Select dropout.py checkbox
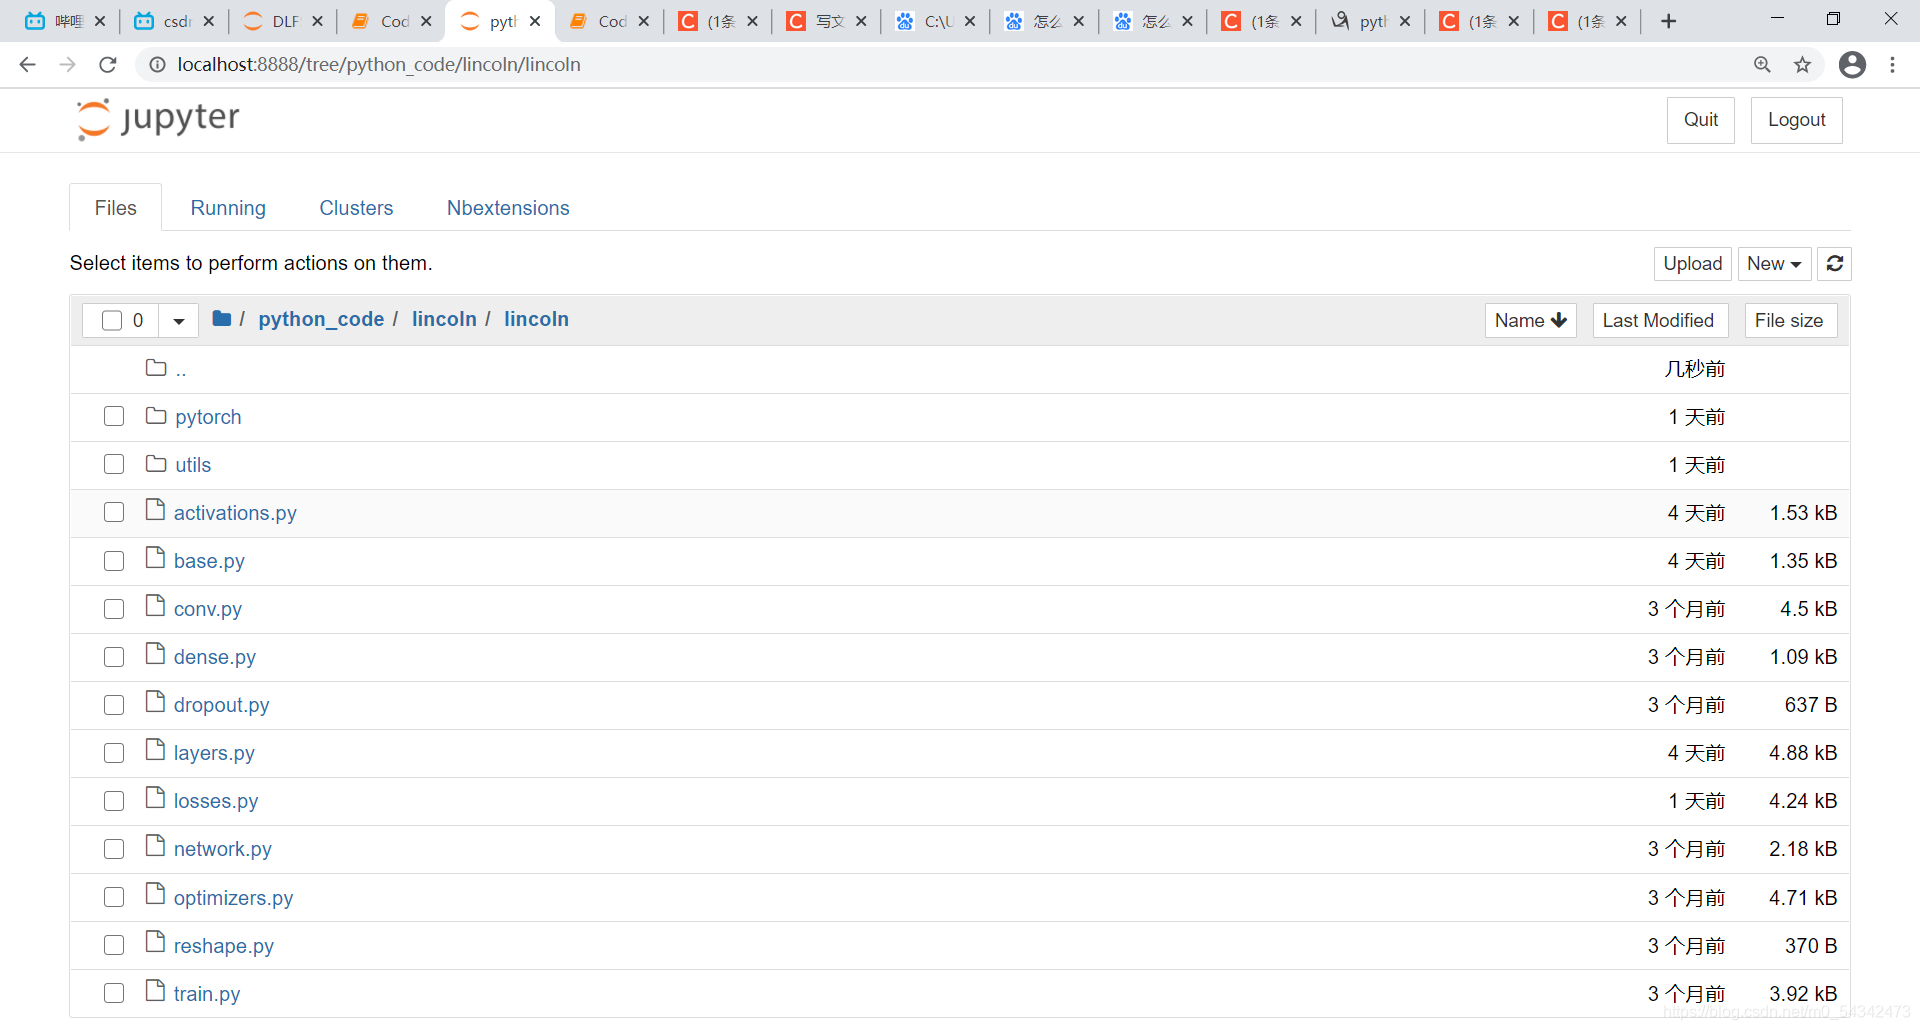The height and width of the screenshot is (1030, 1920). [114, 705]
